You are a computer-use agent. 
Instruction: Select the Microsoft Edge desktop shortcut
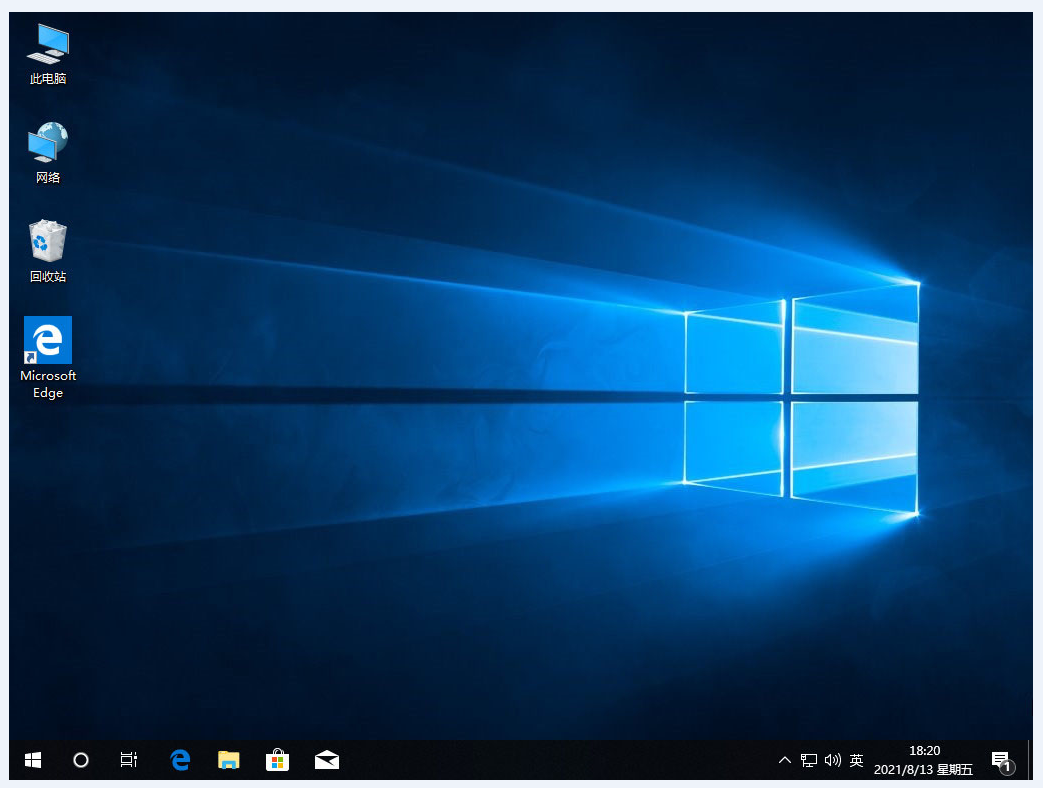pos(47,356)
